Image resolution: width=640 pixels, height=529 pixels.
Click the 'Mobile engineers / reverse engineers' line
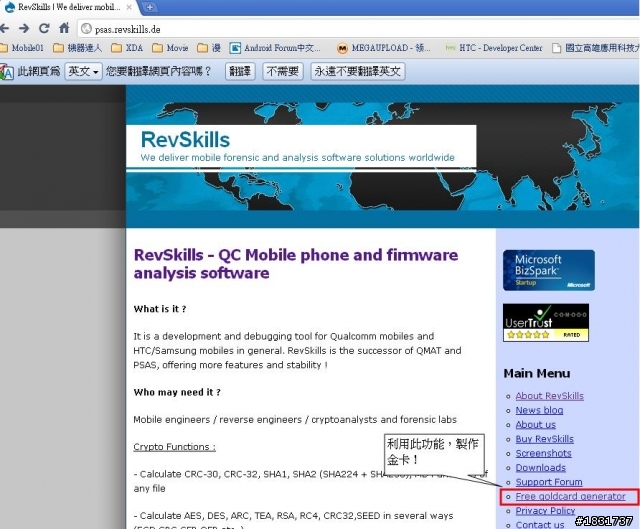click(x=295, y=420)
